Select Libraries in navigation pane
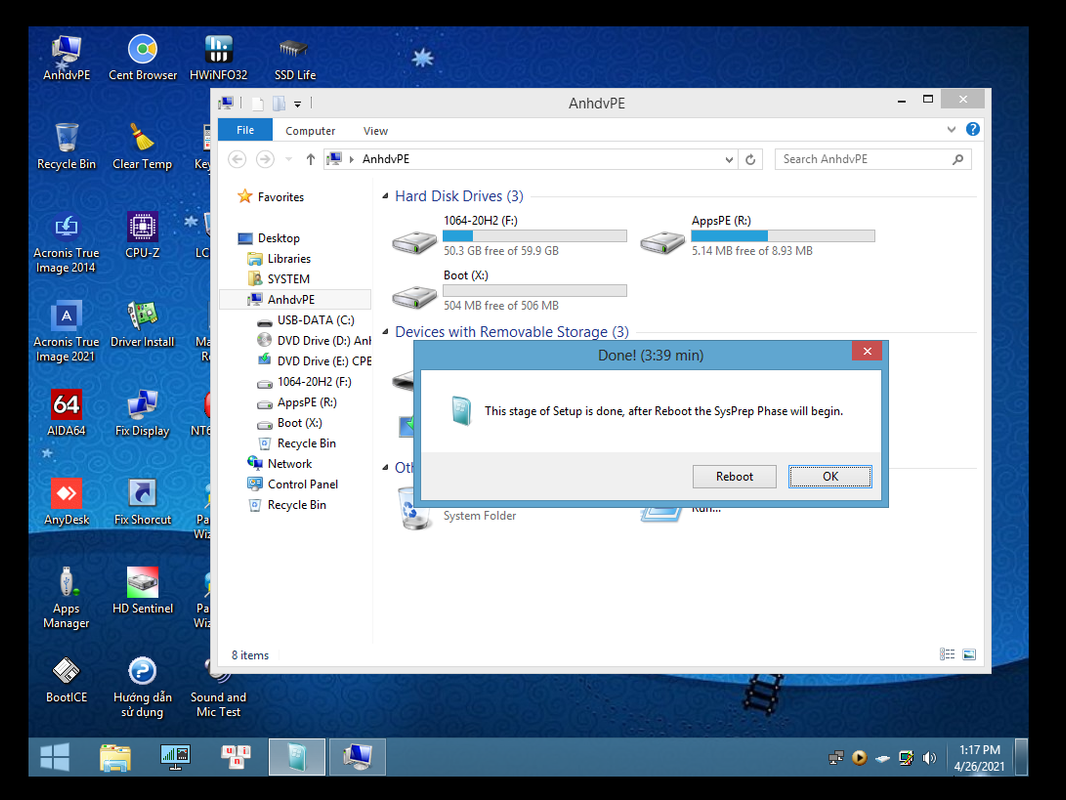The height and width of the screenshot is (800, 1066). coord(279,258)
